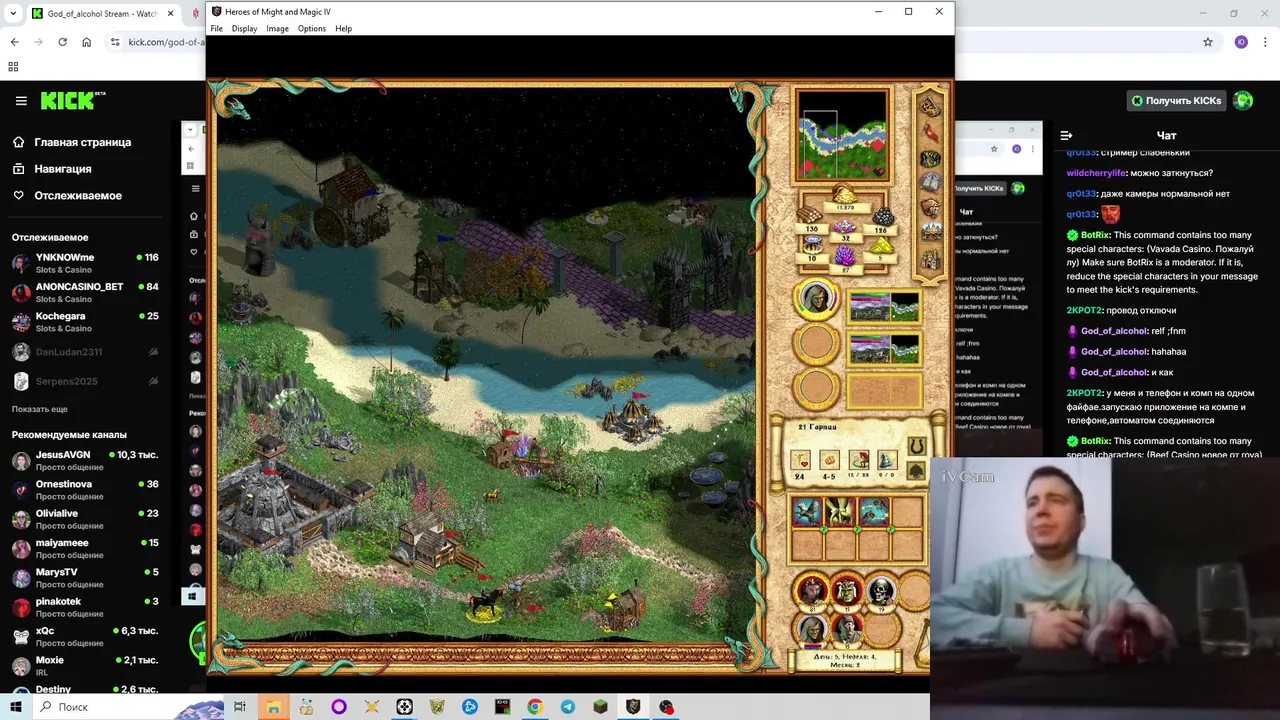Open the Kochegara channel
The width and height of the screenshot is (1280, 720).
85,321
